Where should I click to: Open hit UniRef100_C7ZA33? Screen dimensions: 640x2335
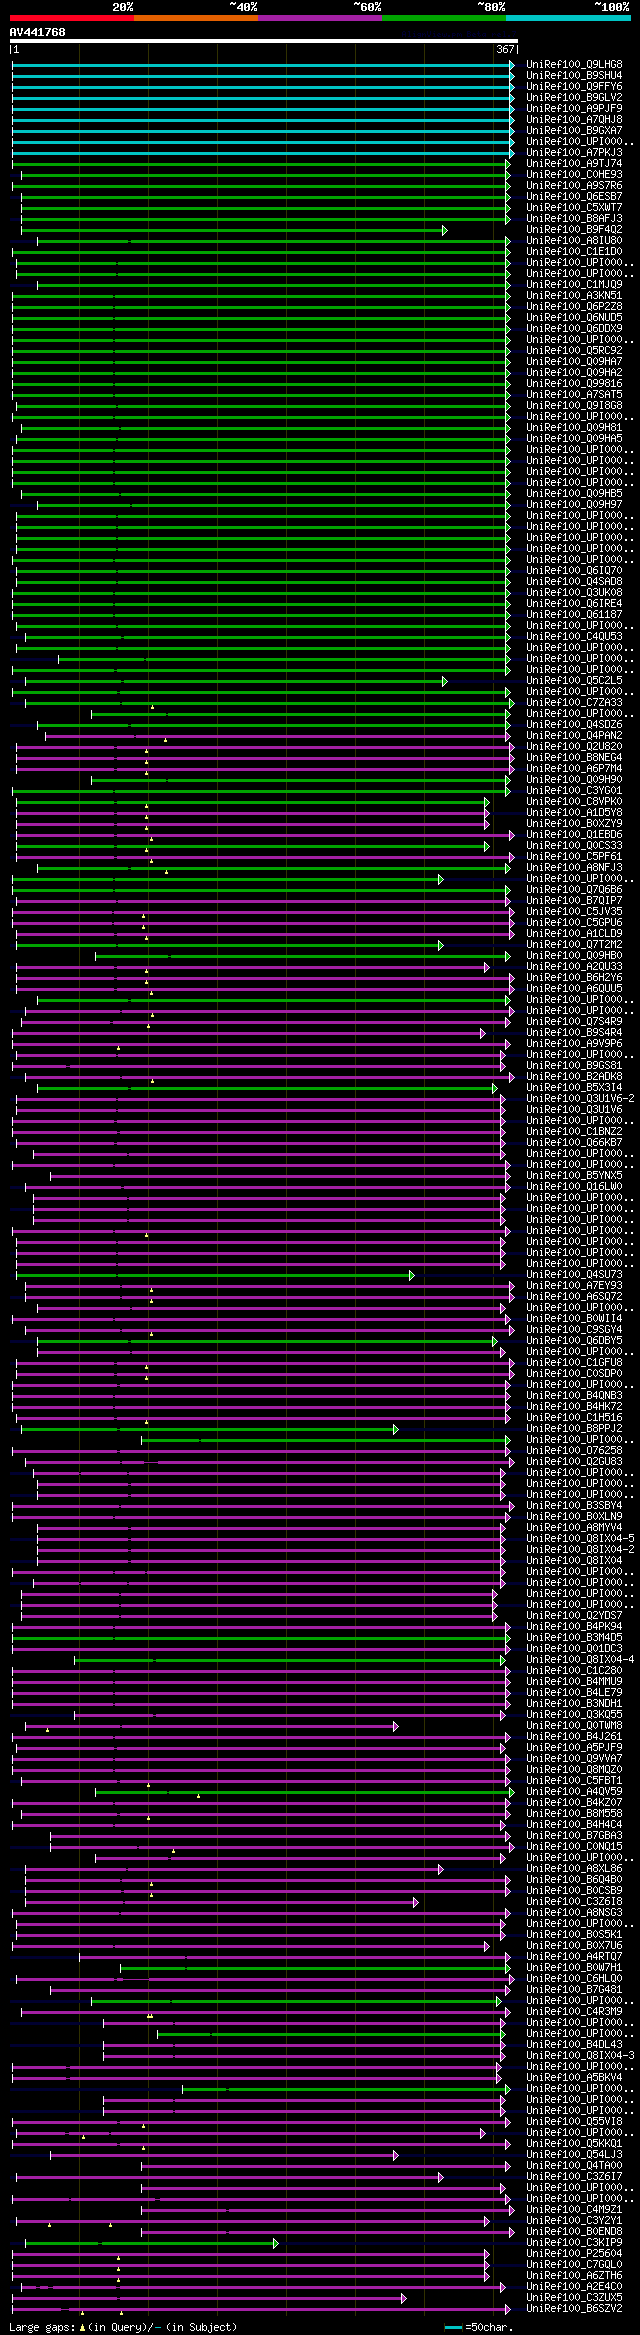point(574,703)
